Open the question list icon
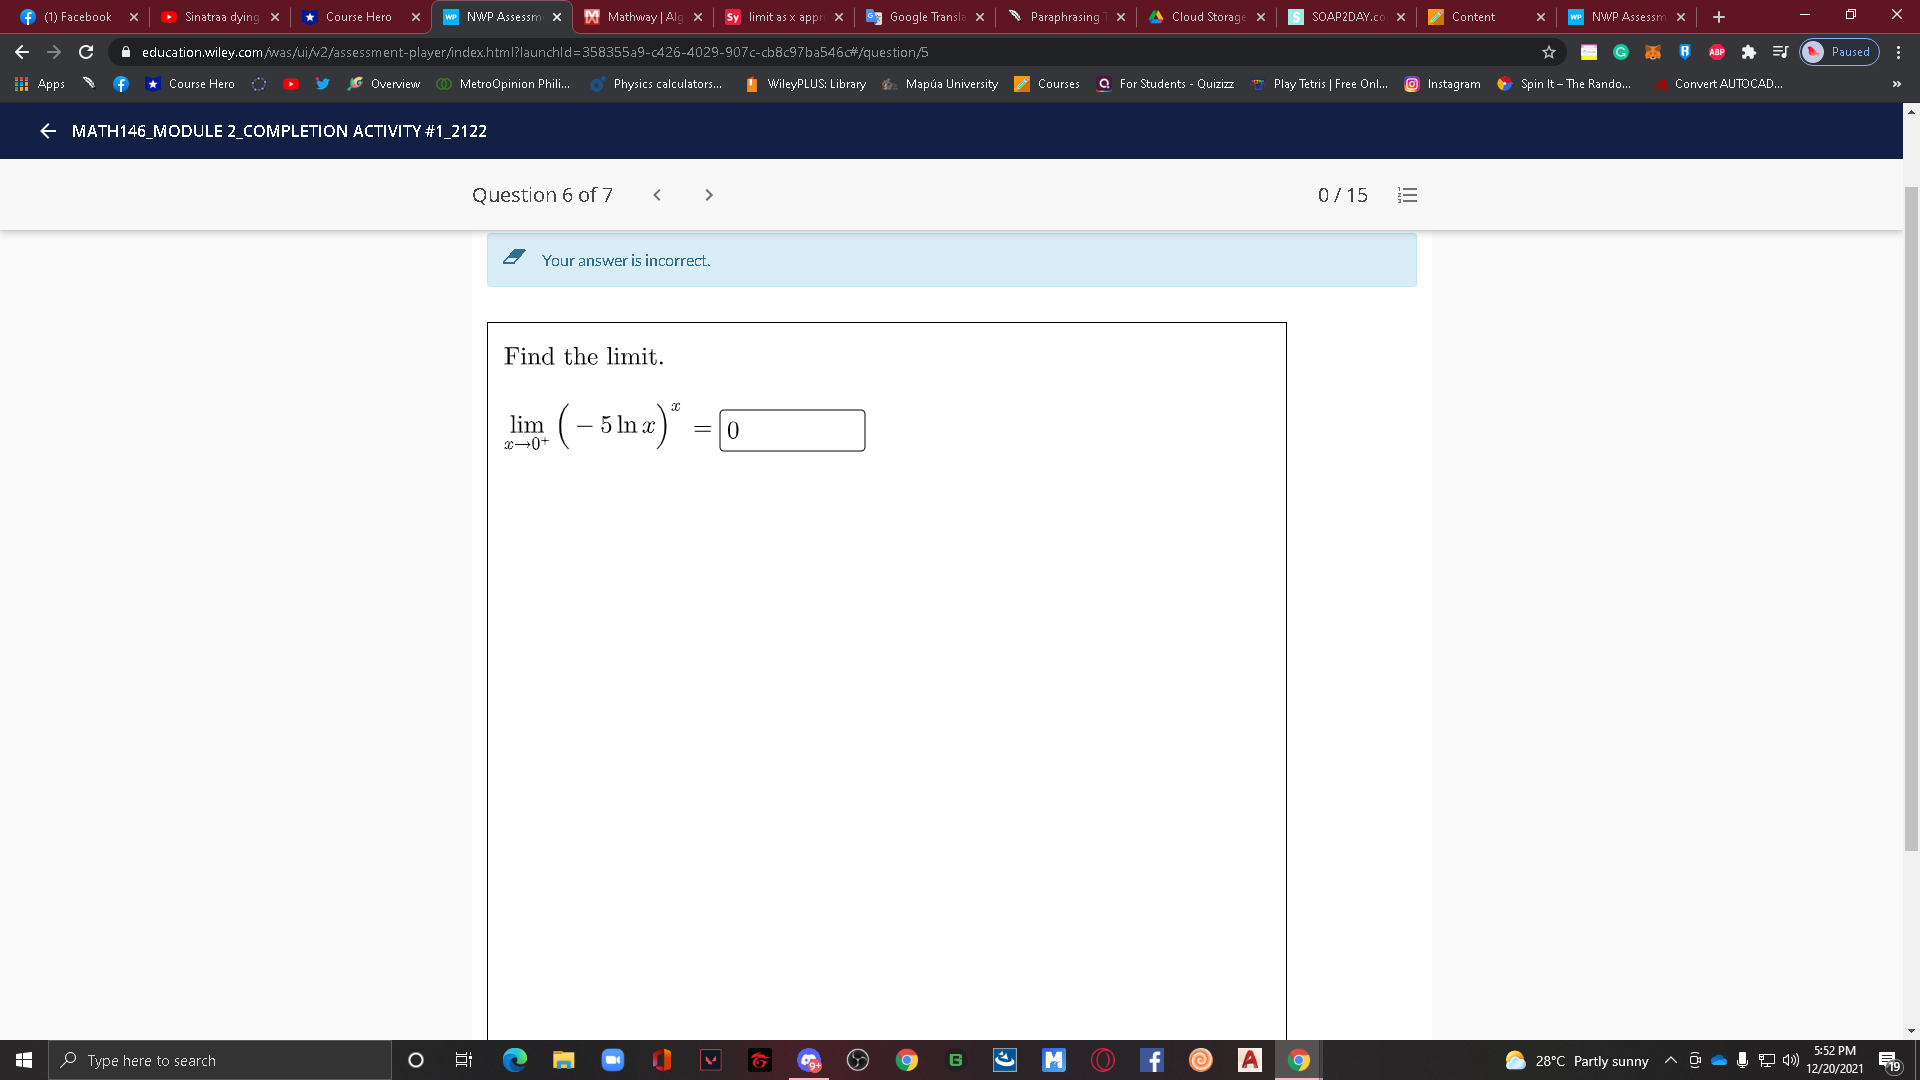Screen dimensions: 1920x1080 (x=1407, y=195)
